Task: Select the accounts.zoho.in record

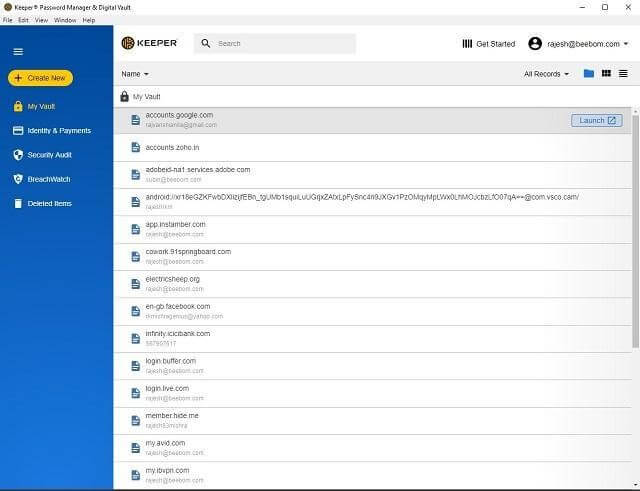Action: [x=373, y=147]
